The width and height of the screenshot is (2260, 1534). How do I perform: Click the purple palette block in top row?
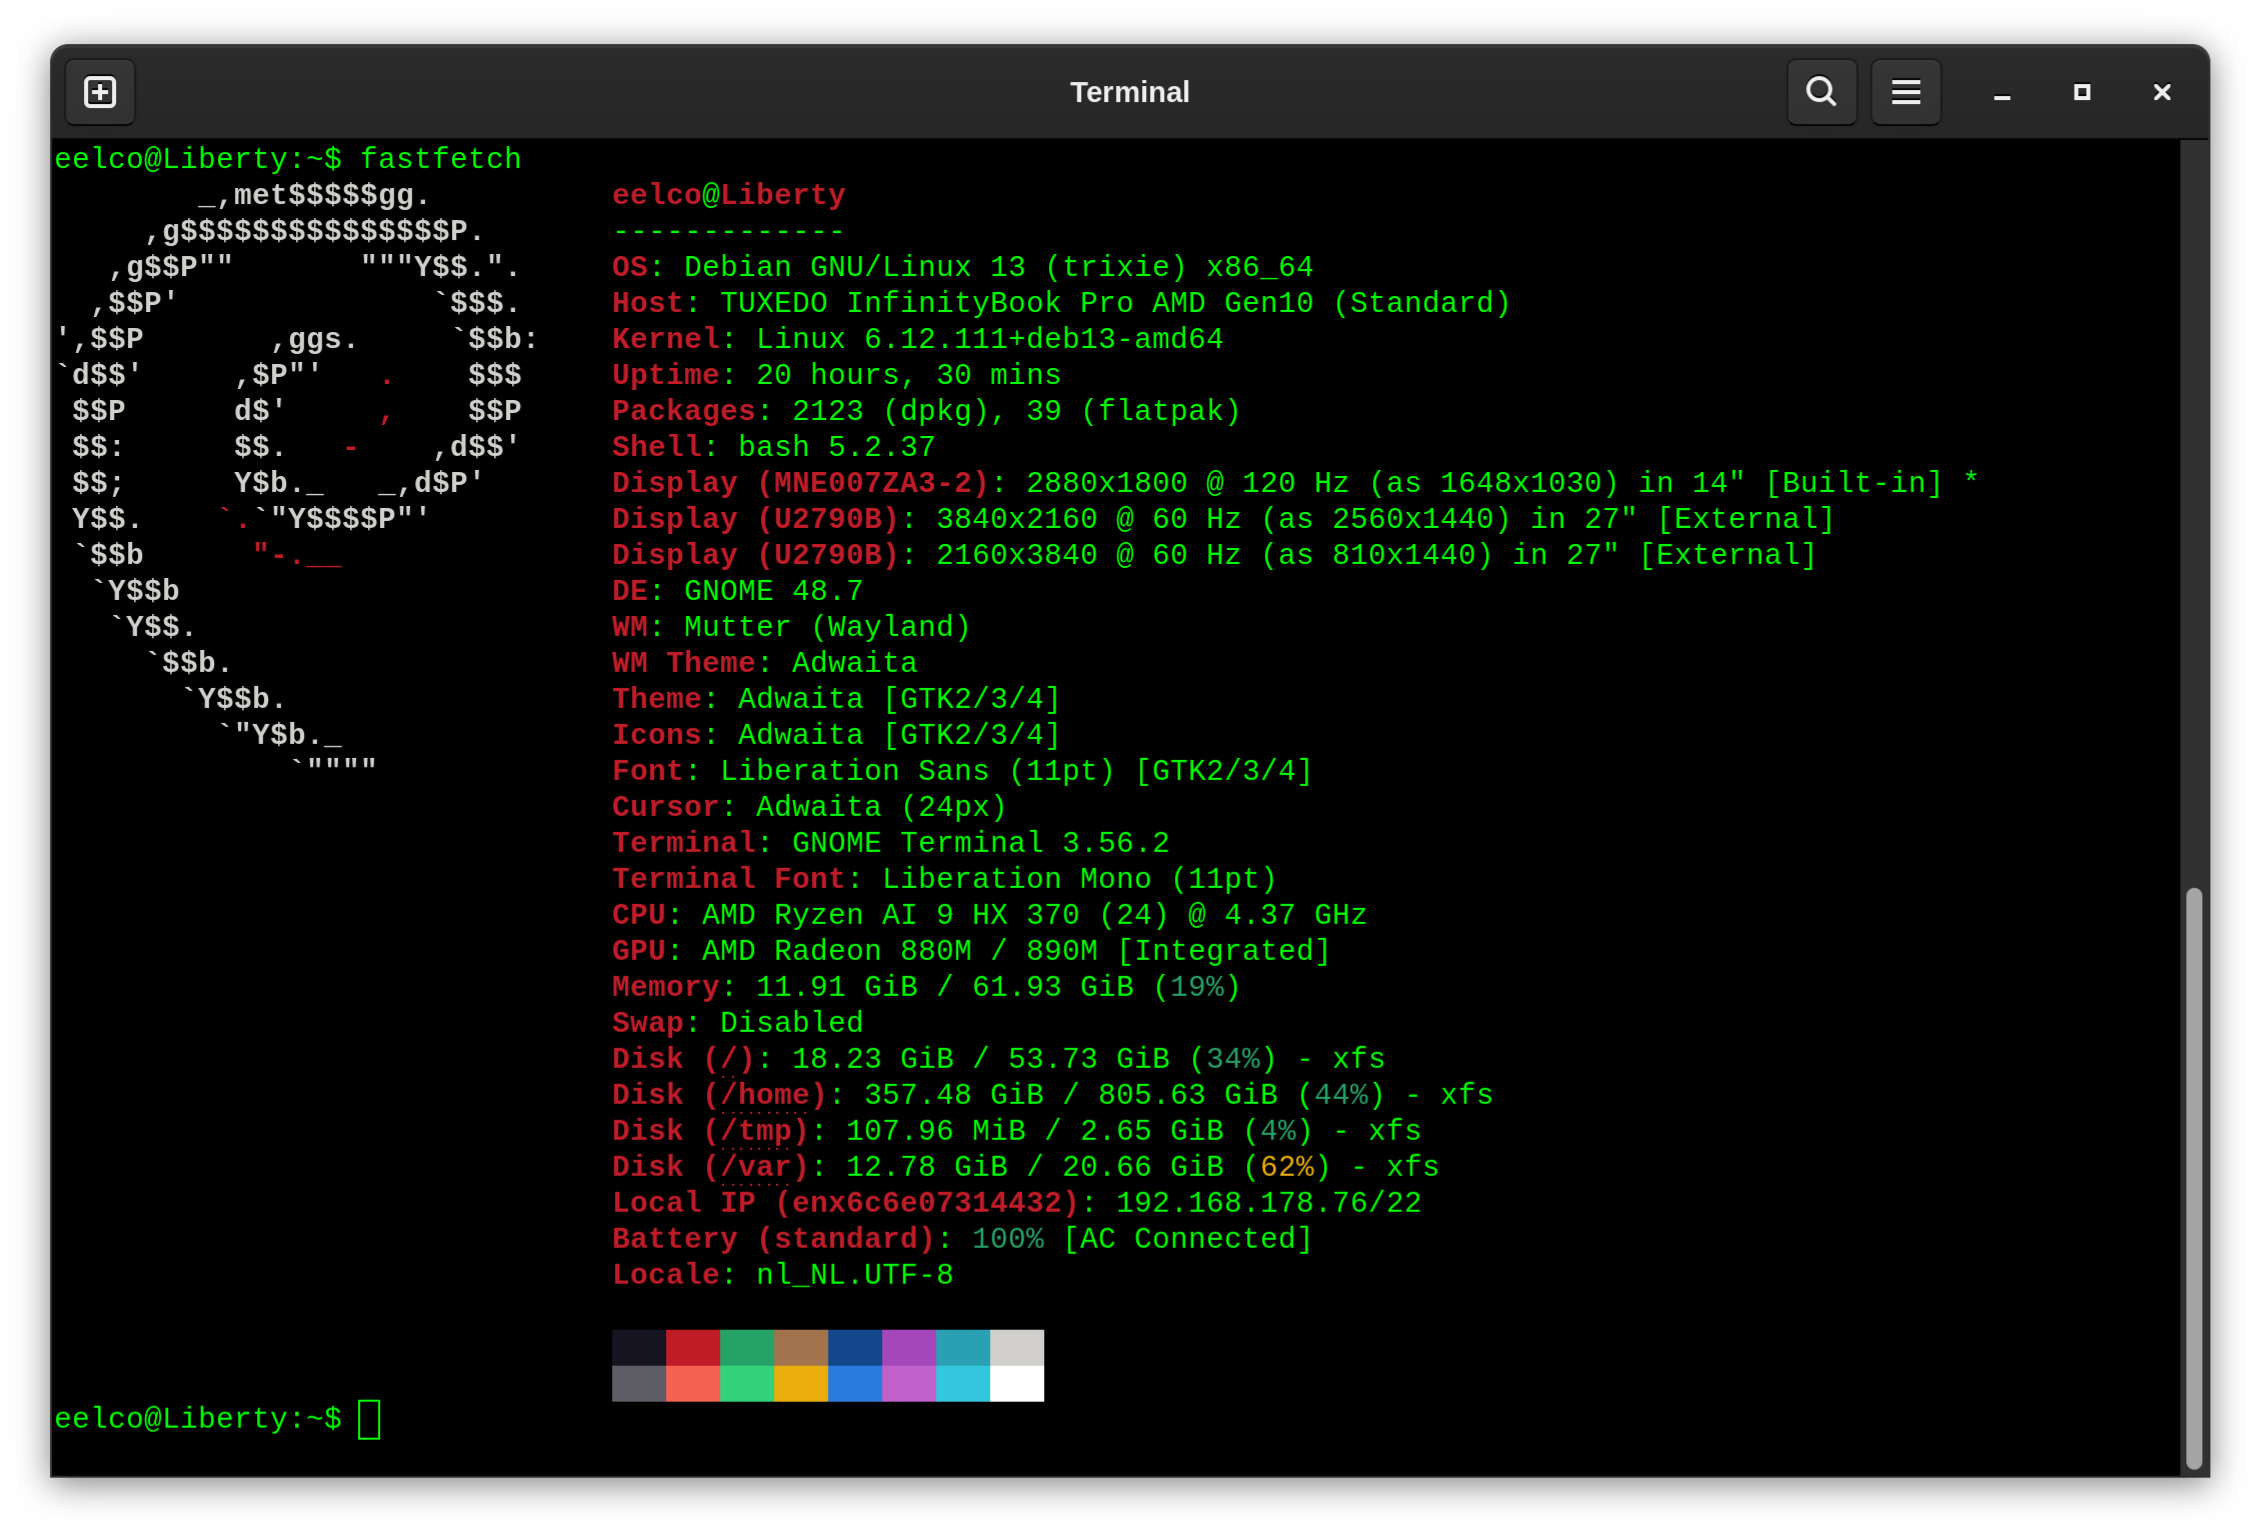click(x=909, y=1347)
